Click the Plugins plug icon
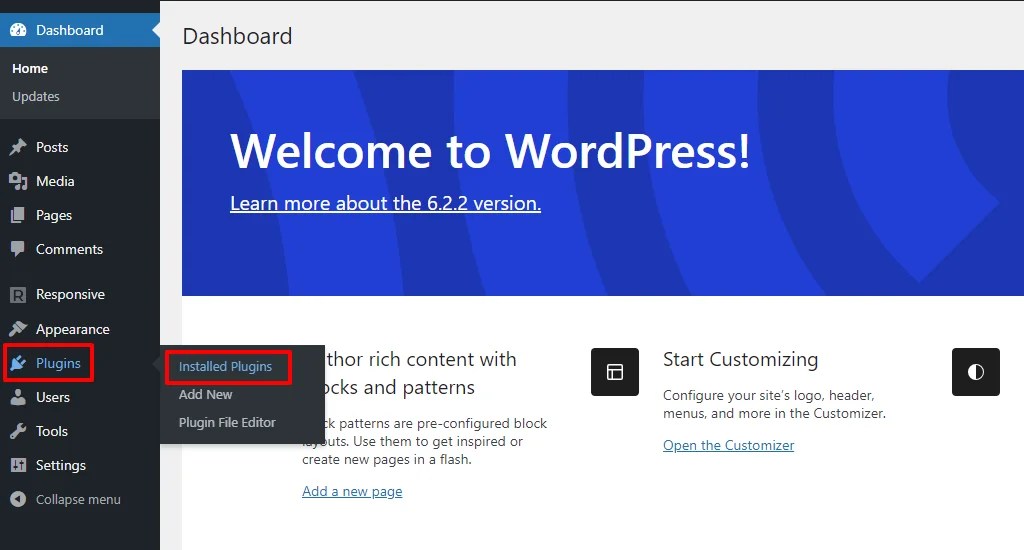Screen dimensions: 1024x550 click(18, 363)
